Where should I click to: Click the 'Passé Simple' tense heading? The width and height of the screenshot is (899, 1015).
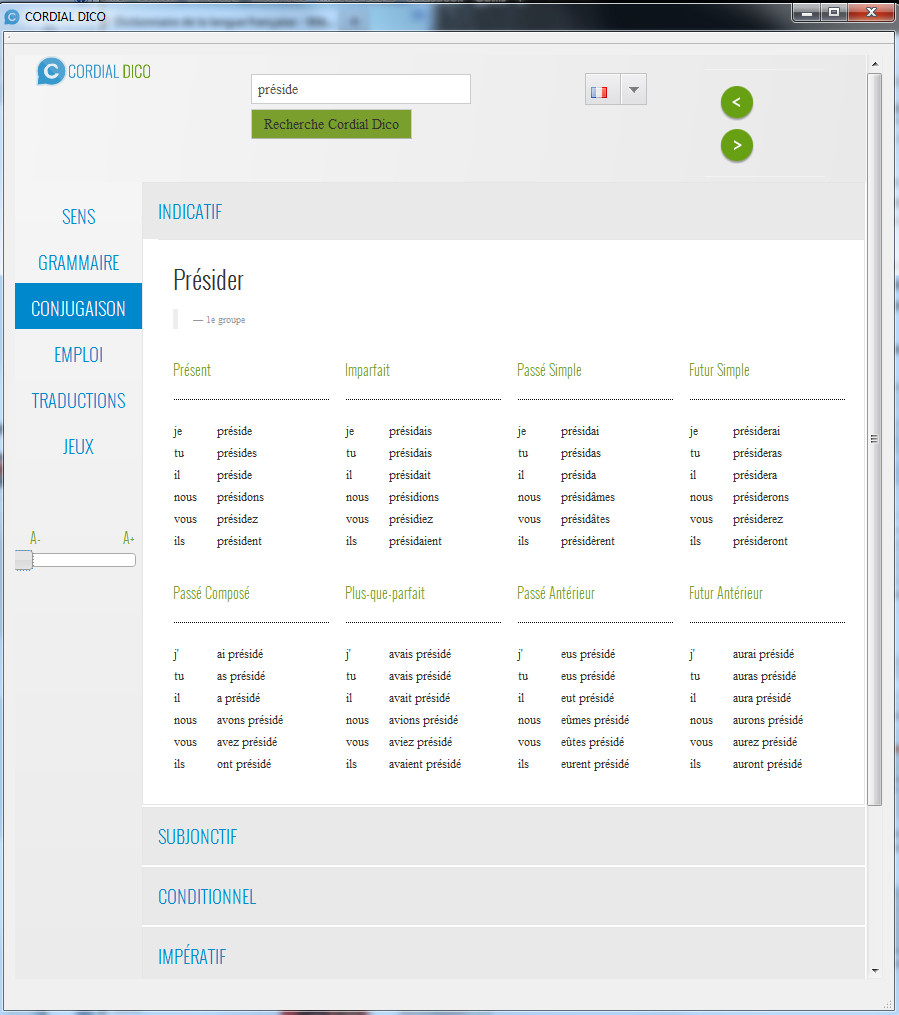click(x=549, y=370)
